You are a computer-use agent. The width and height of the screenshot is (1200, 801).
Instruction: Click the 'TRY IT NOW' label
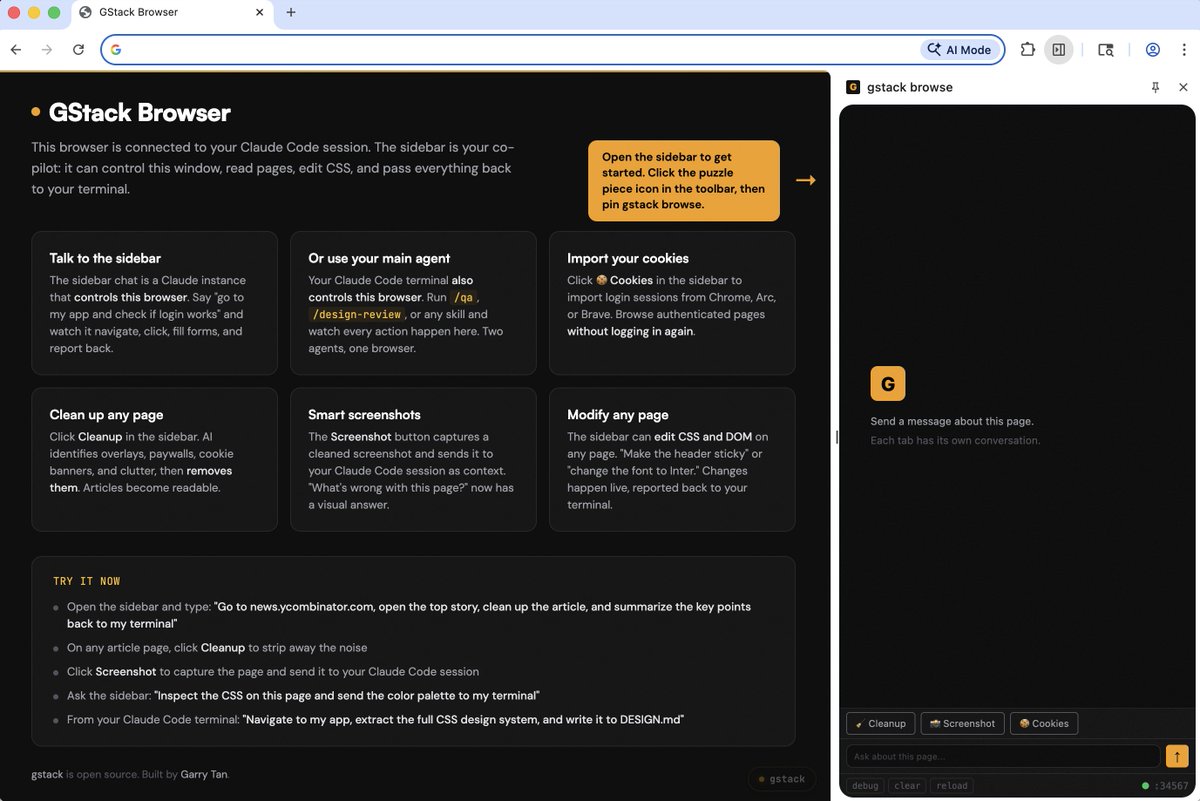[x=87, y=581]
